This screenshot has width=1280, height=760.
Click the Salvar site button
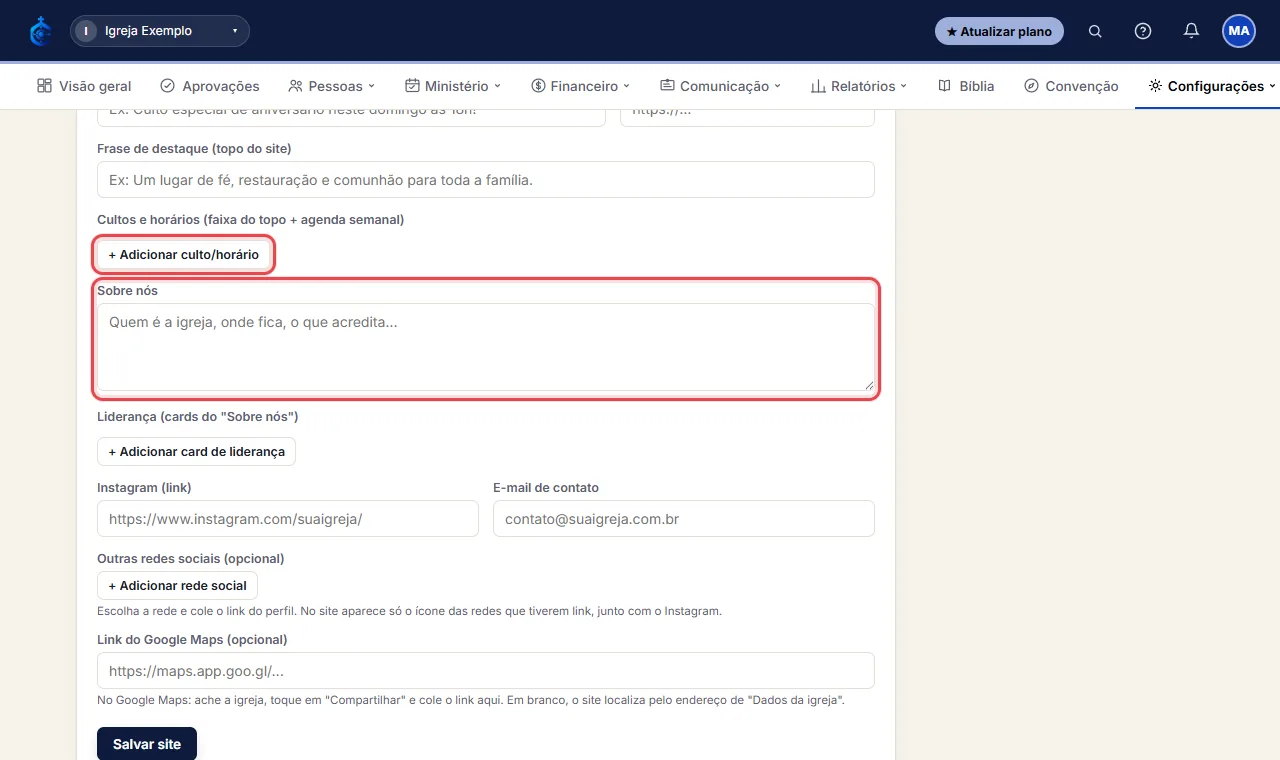point(147,744)
